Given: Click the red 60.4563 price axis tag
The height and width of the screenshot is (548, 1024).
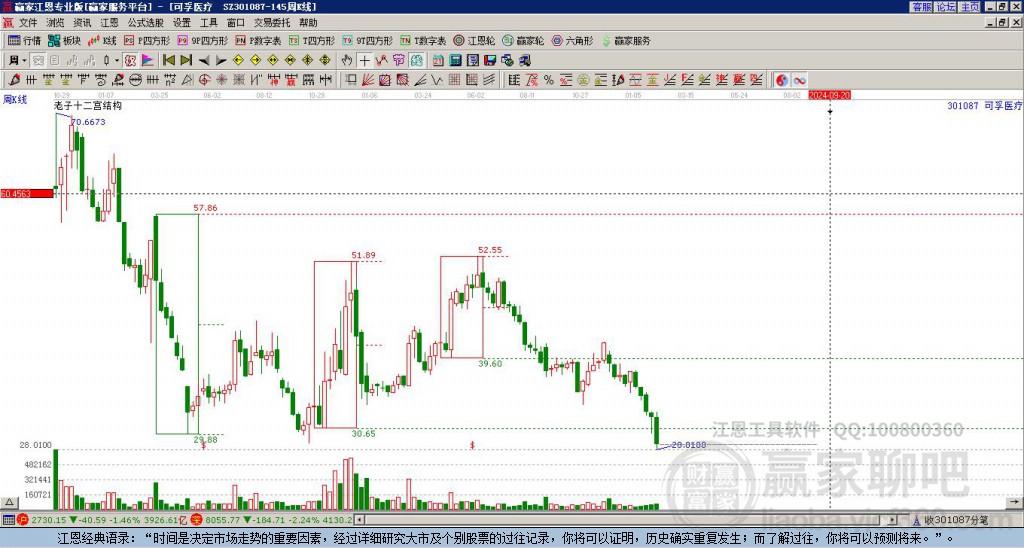Looking at the screenshot, I should click(27, 194).
